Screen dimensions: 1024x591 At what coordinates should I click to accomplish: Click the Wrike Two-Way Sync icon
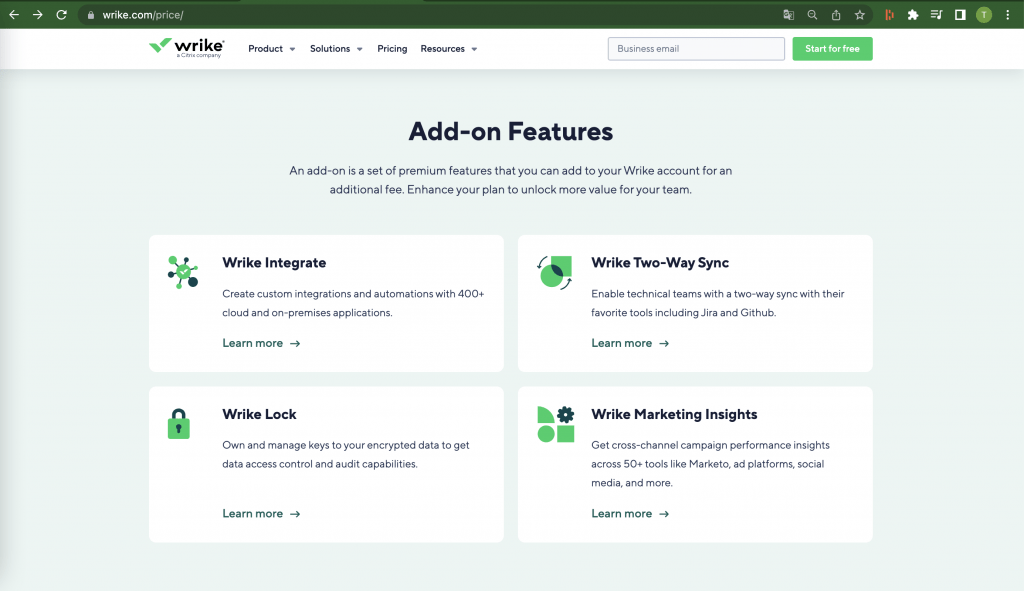[555, 272]
